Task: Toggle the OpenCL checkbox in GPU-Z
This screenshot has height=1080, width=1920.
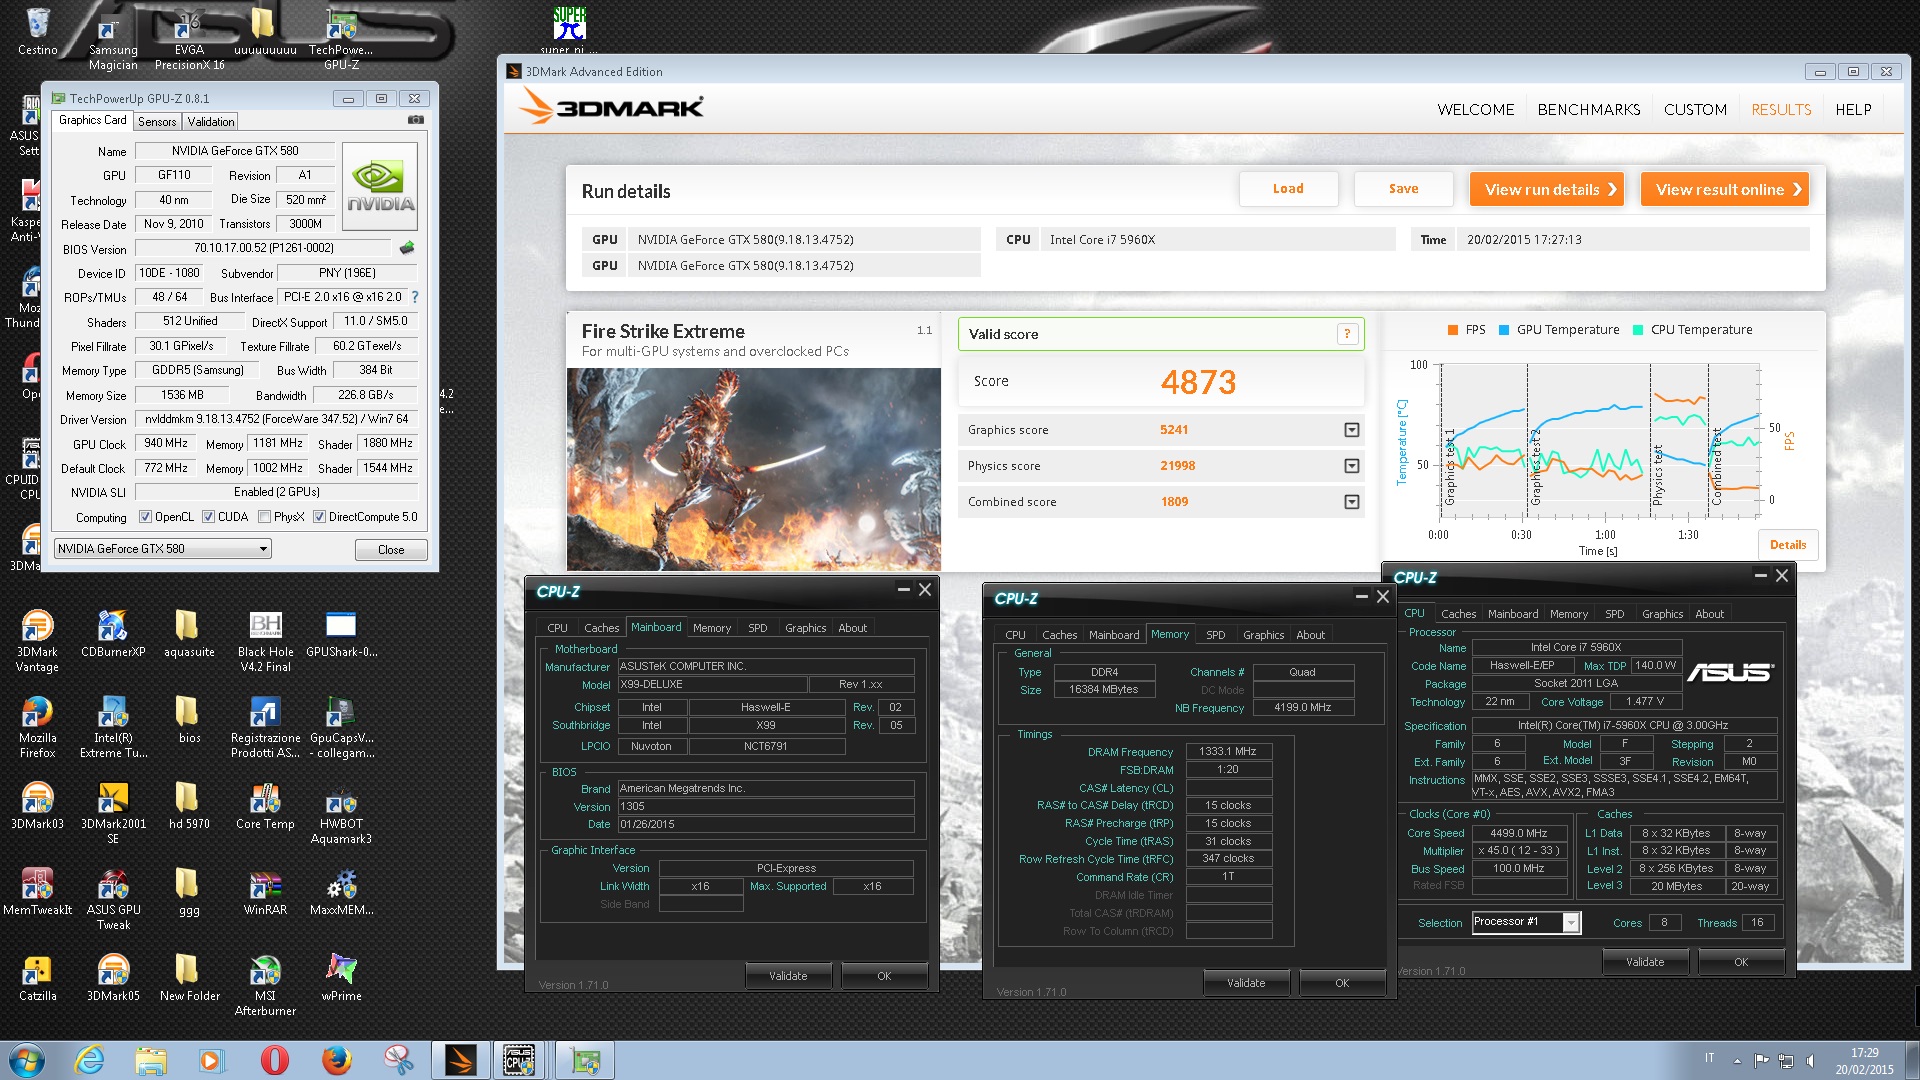Action: [146, 517]
